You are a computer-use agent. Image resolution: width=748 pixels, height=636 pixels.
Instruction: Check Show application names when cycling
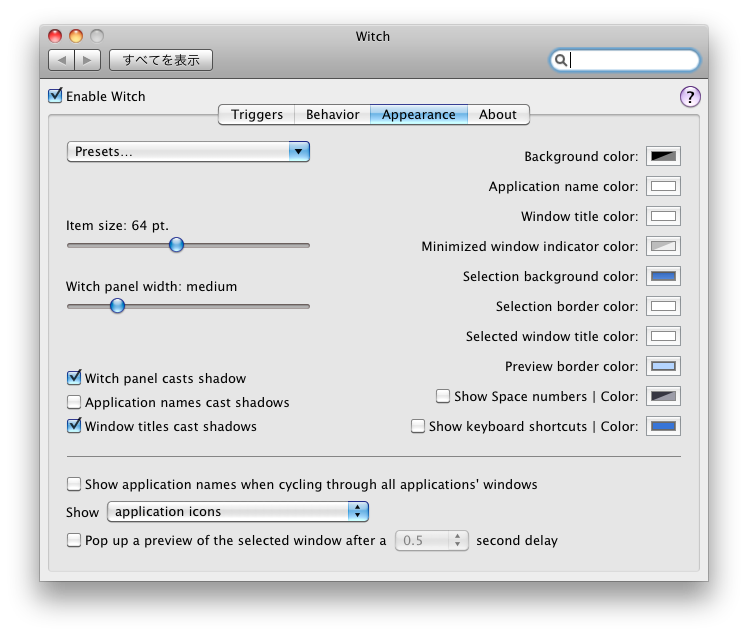coord(74,484)
